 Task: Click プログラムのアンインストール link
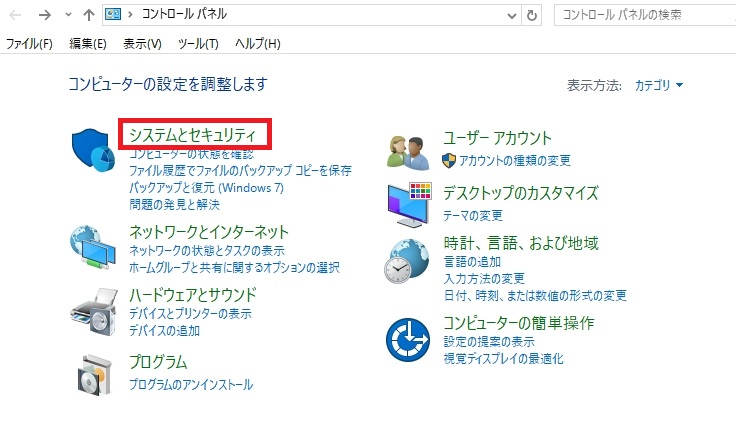point(191,385)
